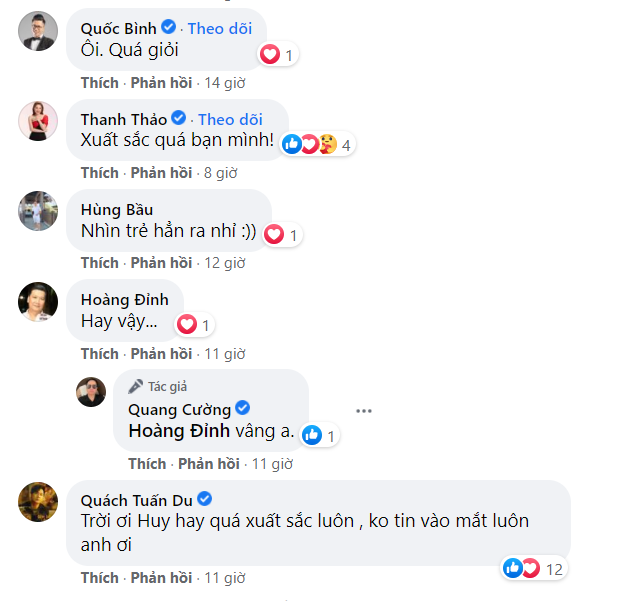The width and height of the screenshot is (622, 601).
Task: Click the heart reaction on Quốc Bình's comment
Action: pyautogui.click(x=269, y=55)
